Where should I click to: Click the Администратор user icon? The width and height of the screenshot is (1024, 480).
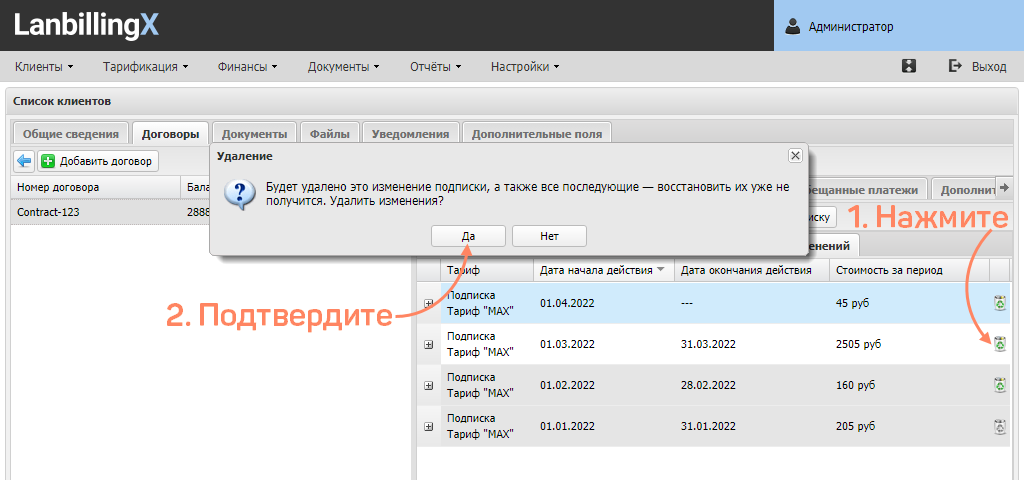coord(793,26)
